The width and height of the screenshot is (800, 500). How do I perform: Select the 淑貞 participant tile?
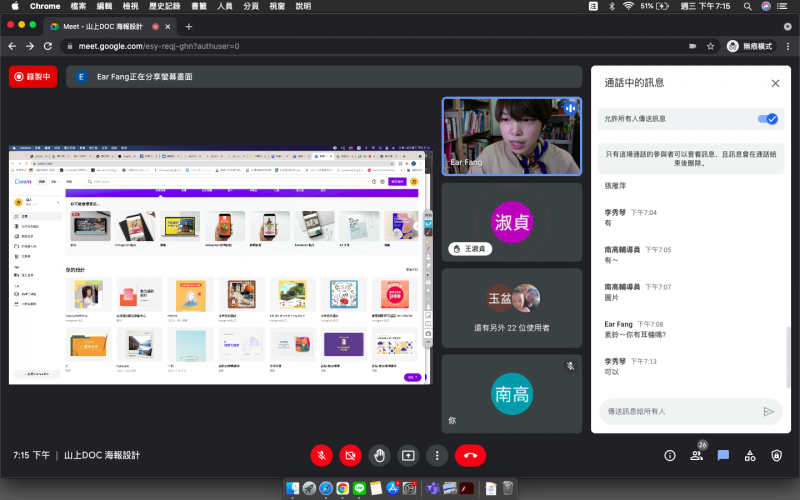(512, 222)
